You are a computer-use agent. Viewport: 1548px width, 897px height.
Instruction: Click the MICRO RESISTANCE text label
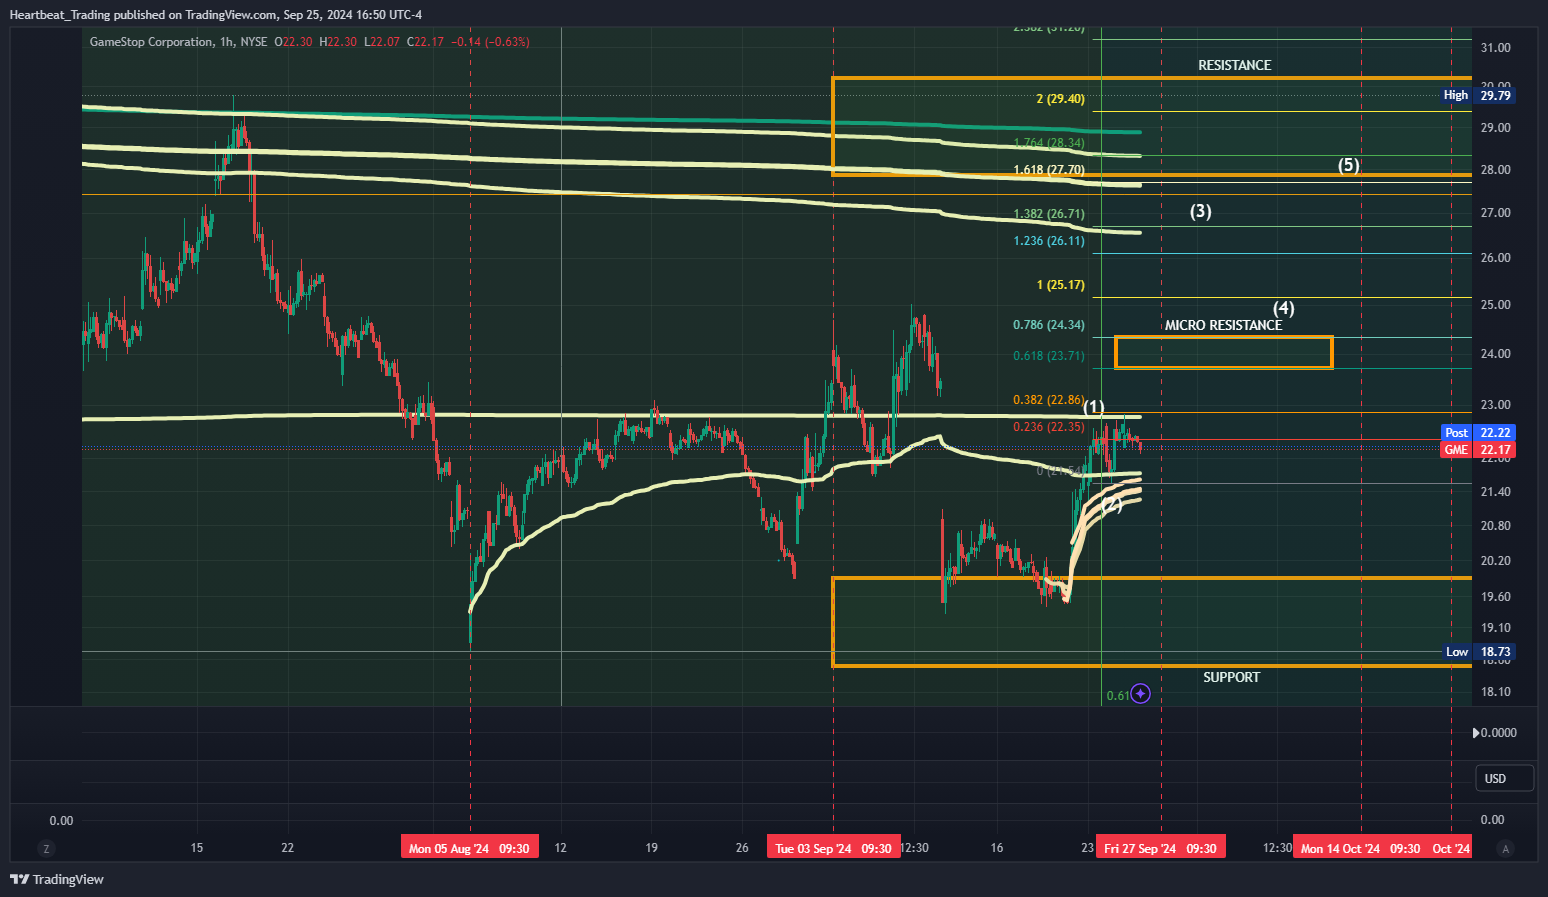click(1223, 325)
